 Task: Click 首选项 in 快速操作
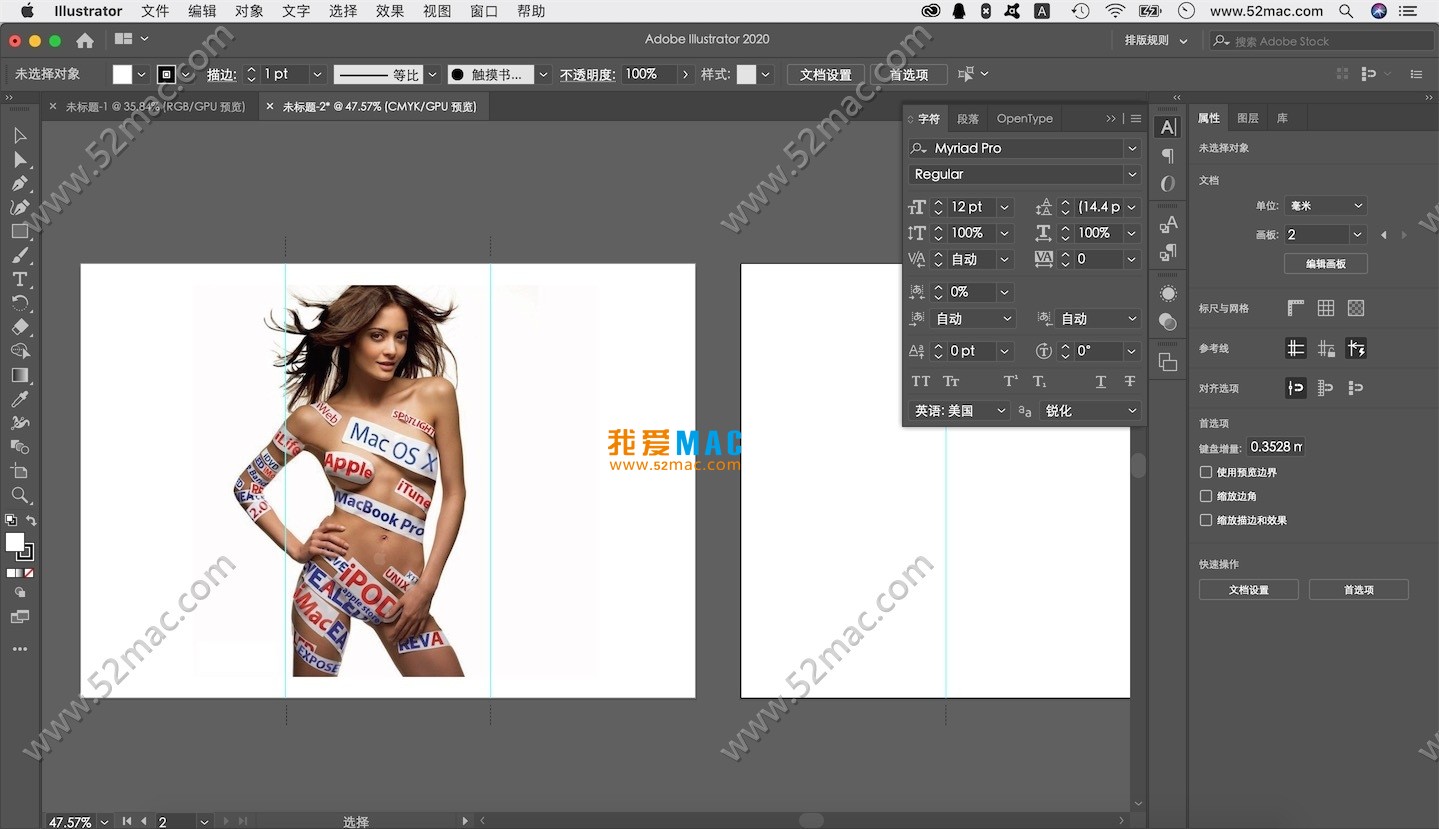(x=1359, y=590)
